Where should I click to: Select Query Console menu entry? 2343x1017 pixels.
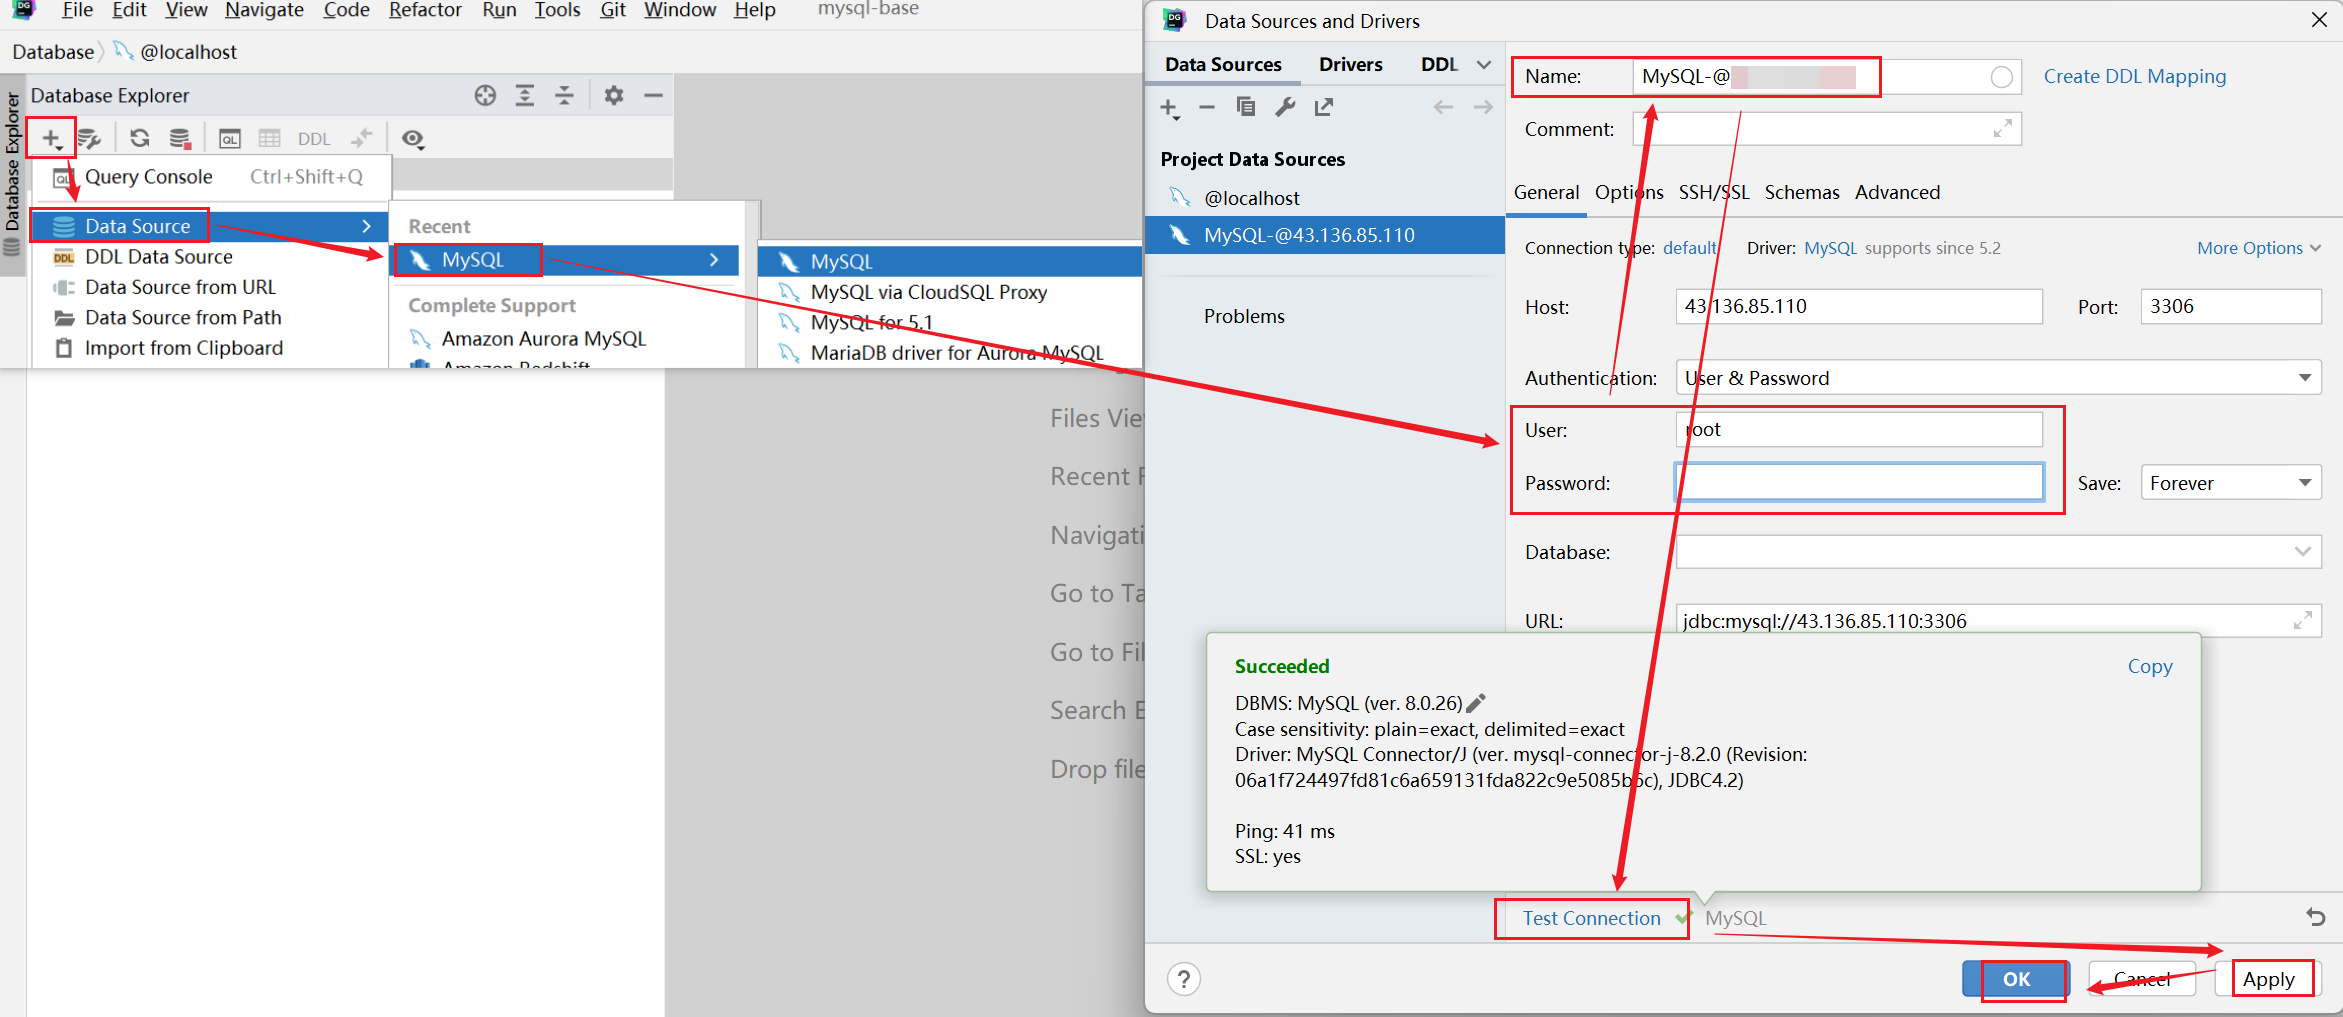tap(211, 177)
